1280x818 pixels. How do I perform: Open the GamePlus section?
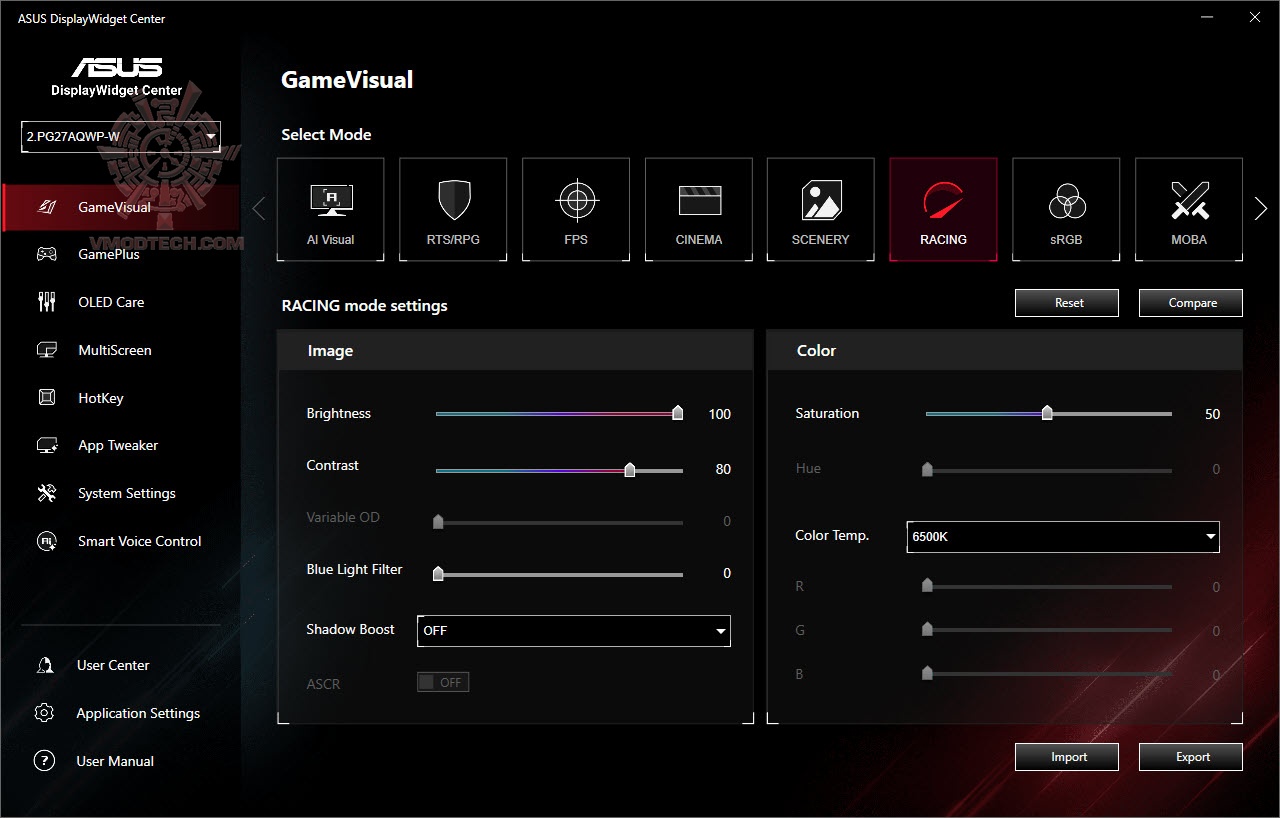[109, 254]
